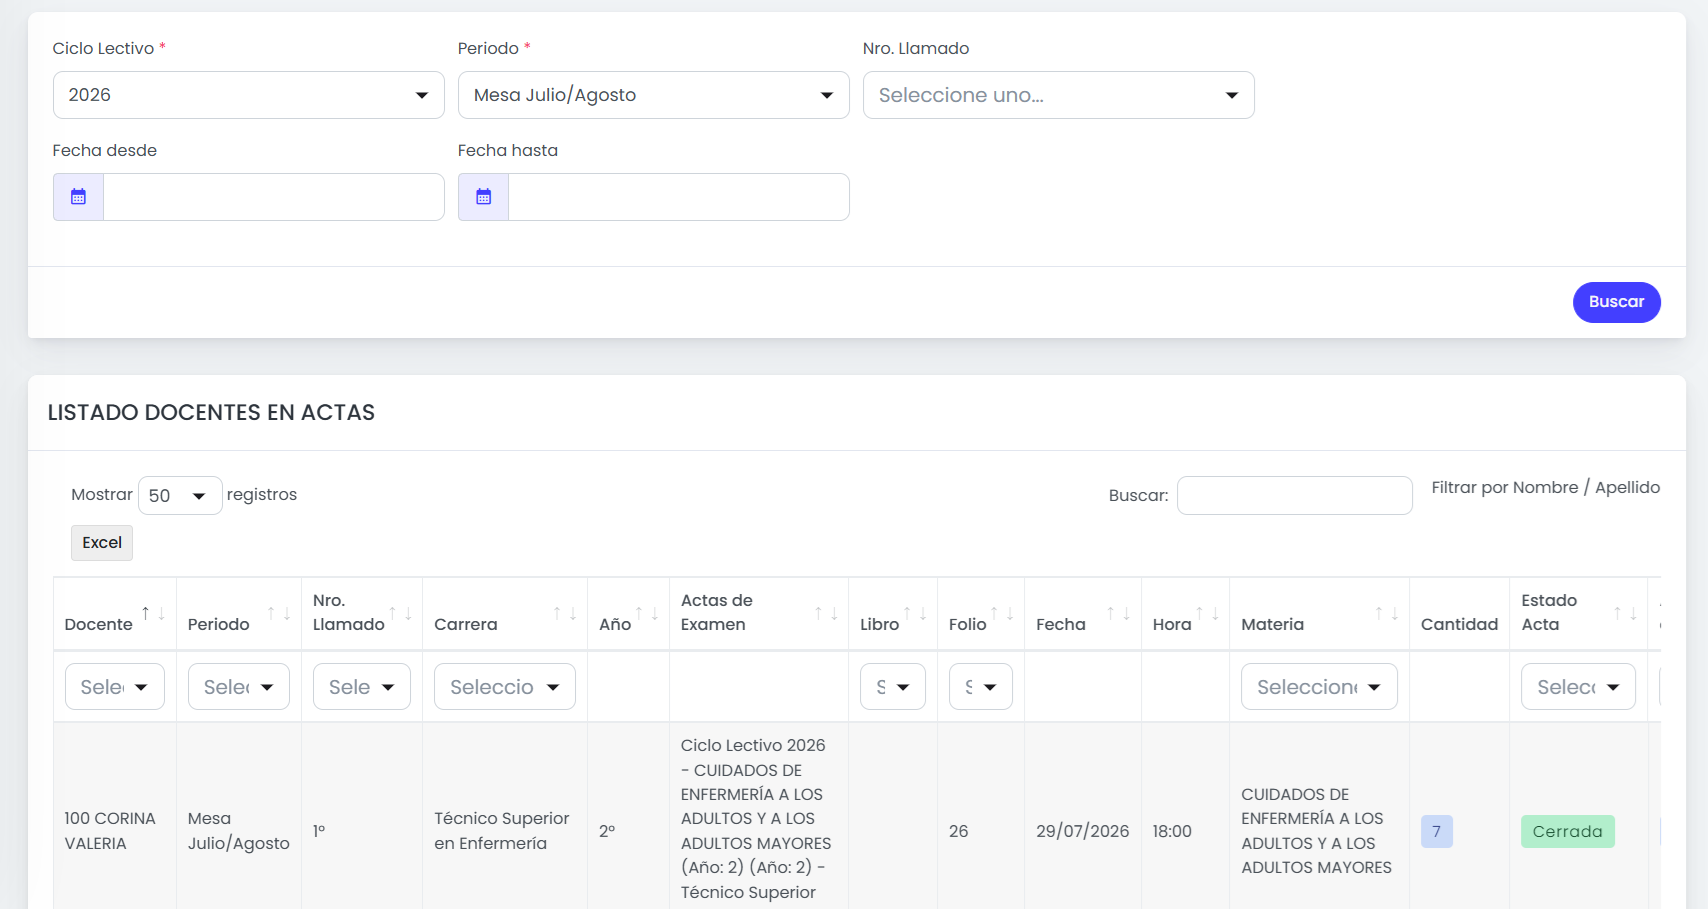Click the hour cell 18:00

[x=1172, y=831]
